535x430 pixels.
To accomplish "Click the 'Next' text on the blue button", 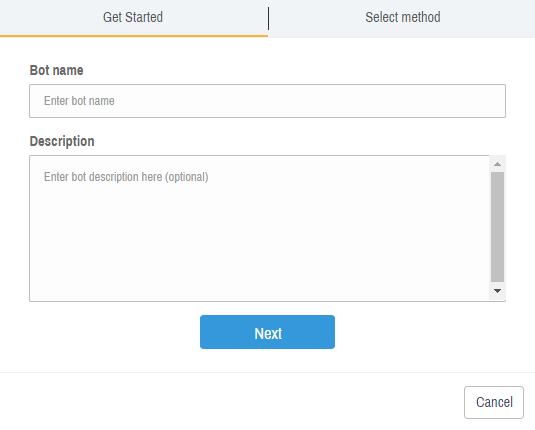I will point(268,333).
